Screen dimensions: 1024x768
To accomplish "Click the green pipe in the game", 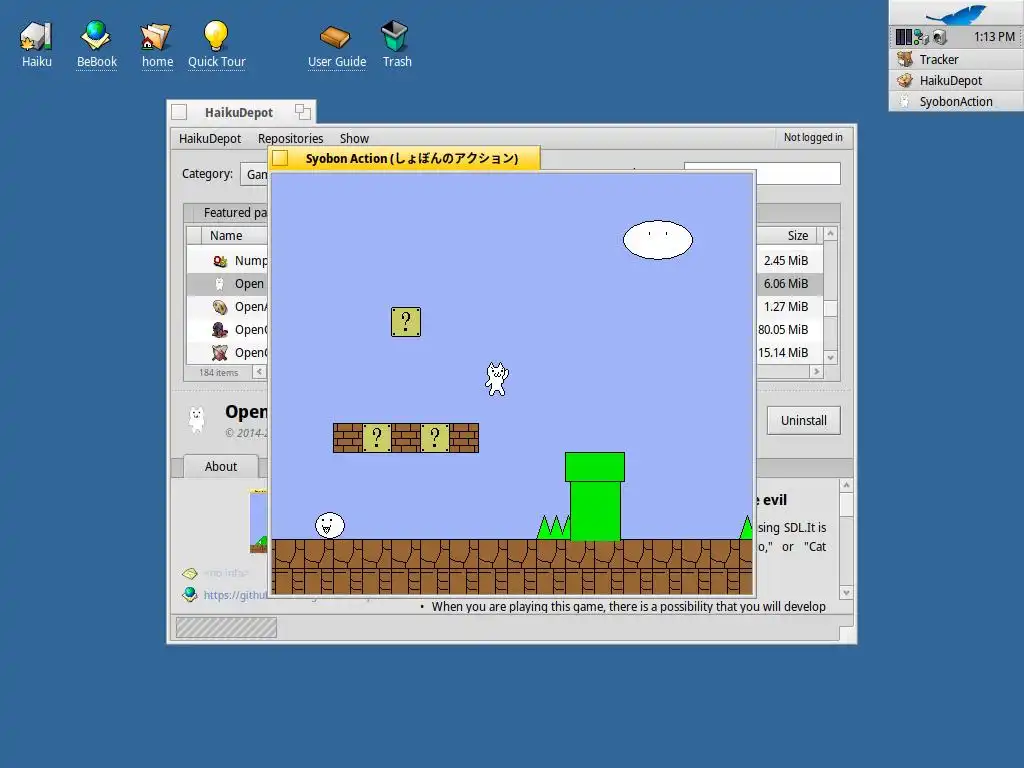I will tap(595, 496).
